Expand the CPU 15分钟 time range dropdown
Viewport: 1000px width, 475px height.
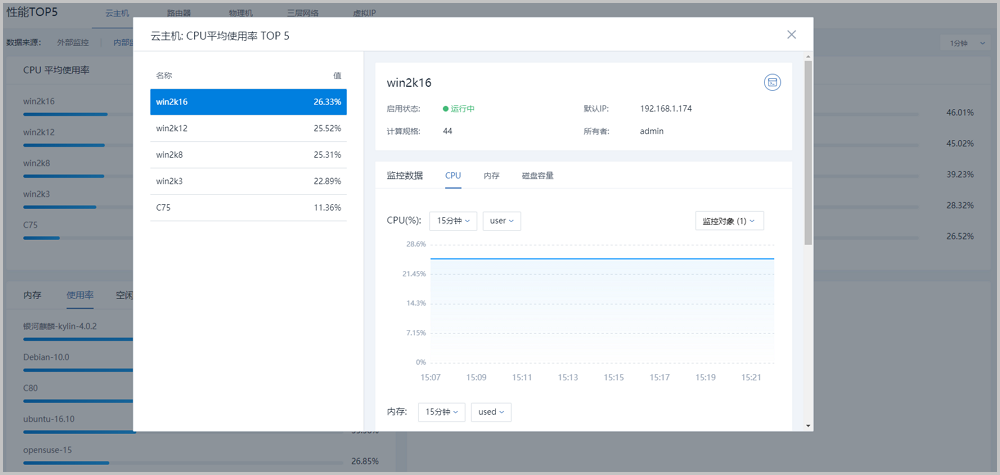click(x=453, y=221)
